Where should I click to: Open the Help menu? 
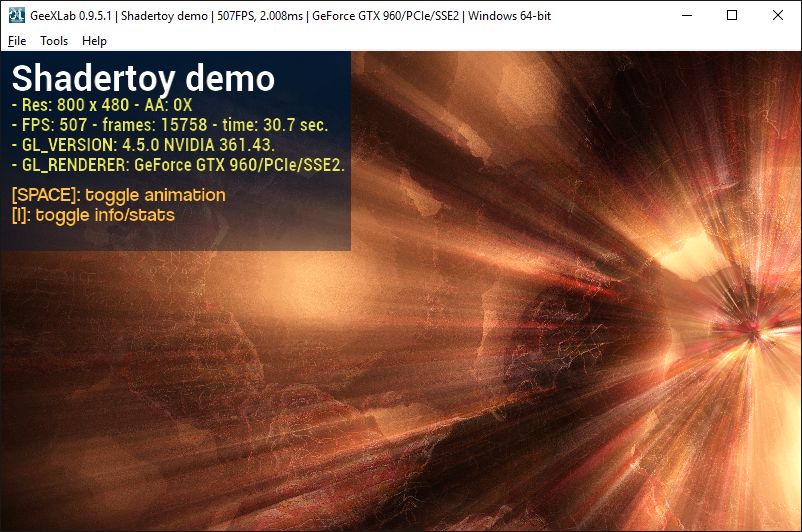pyautogui.click(x=94, y=41)
